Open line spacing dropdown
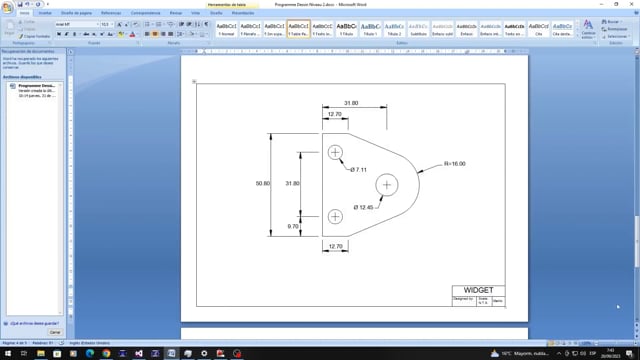The height and width of the screenshot is (360, 640). click(181, 34)
